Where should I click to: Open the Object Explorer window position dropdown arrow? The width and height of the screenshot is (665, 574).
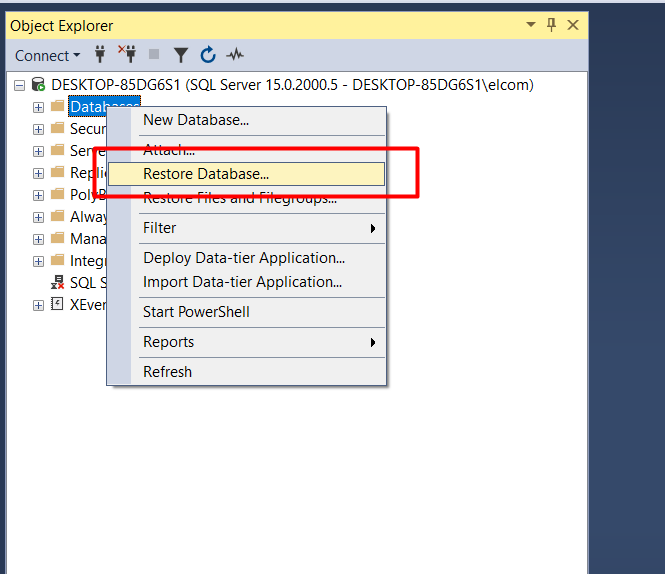530,25
